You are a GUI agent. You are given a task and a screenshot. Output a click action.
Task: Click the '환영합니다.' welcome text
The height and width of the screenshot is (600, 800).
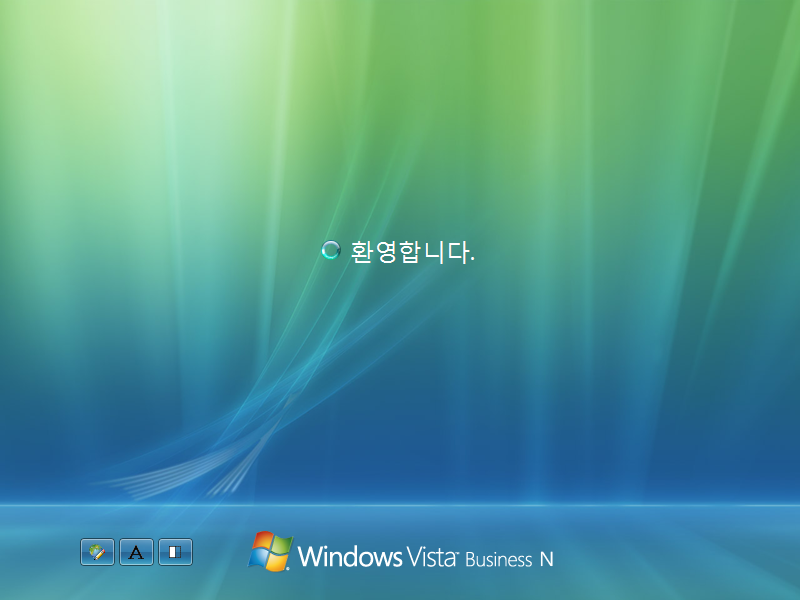click(x=412, y=252)
